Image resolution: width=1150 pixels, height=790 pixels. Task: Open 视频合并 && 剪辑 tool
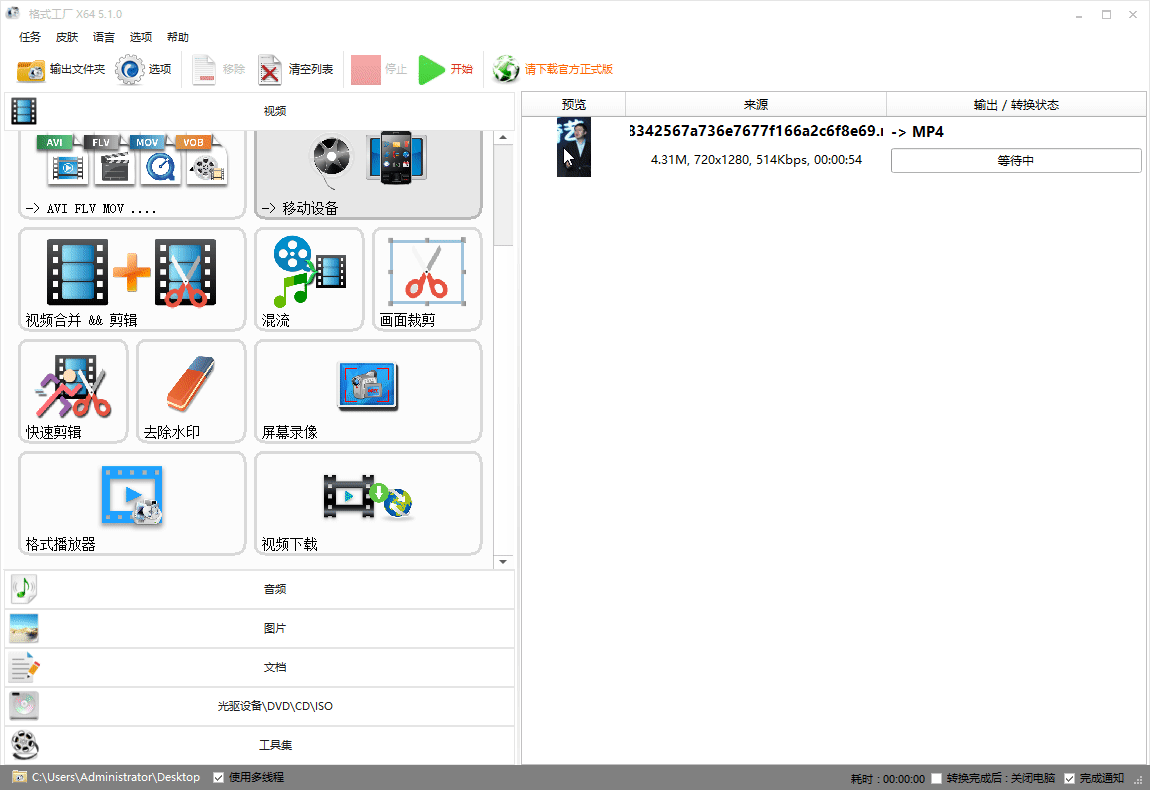132,279
